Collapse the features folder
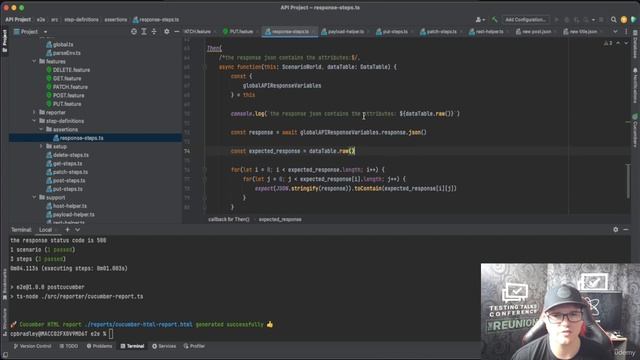Image resolution: width=640 pixels, height=360 pixels. point(34,61)
